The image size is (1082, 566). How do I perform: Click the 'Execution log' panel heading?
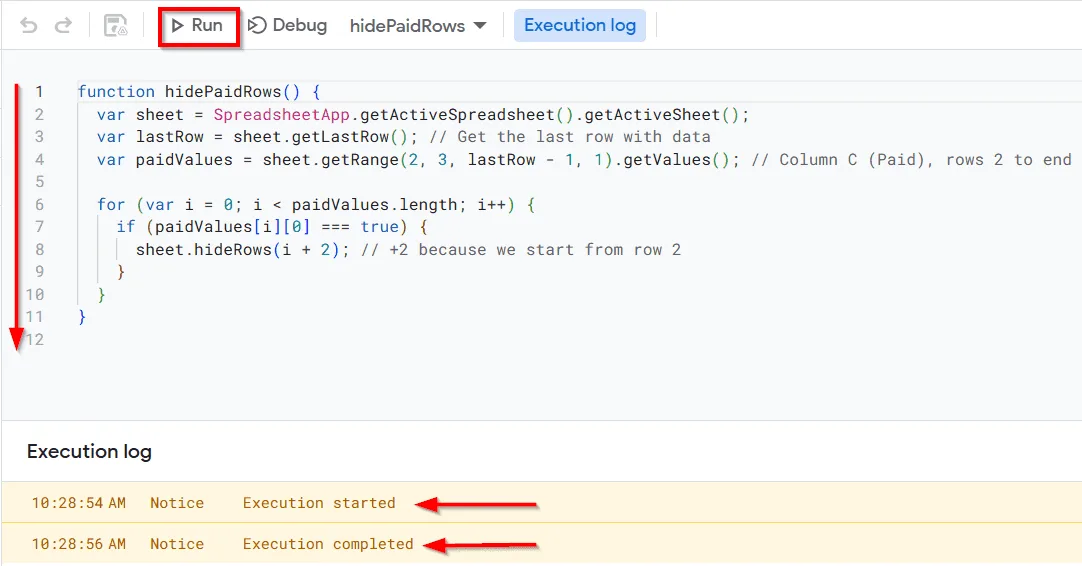89,451
